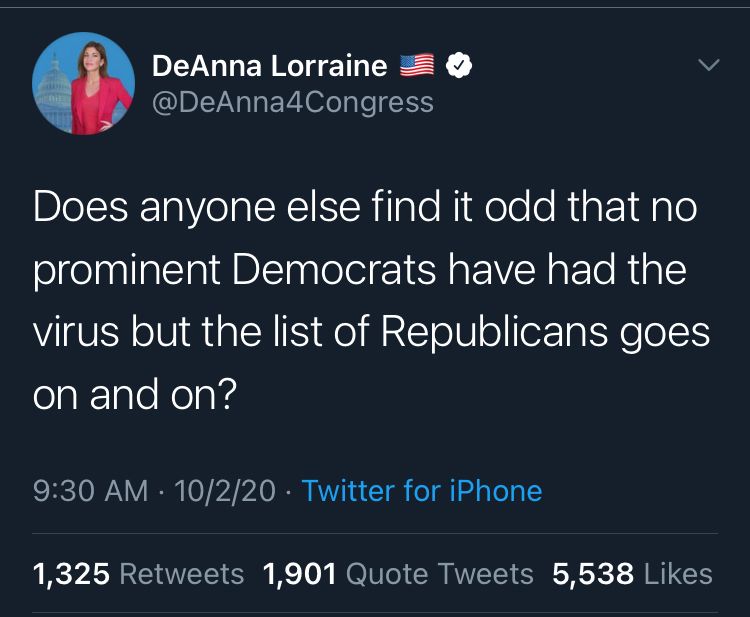Click the 1,325 retweet count number
This screenshot has width=750, height=617.
coord(72,574)
